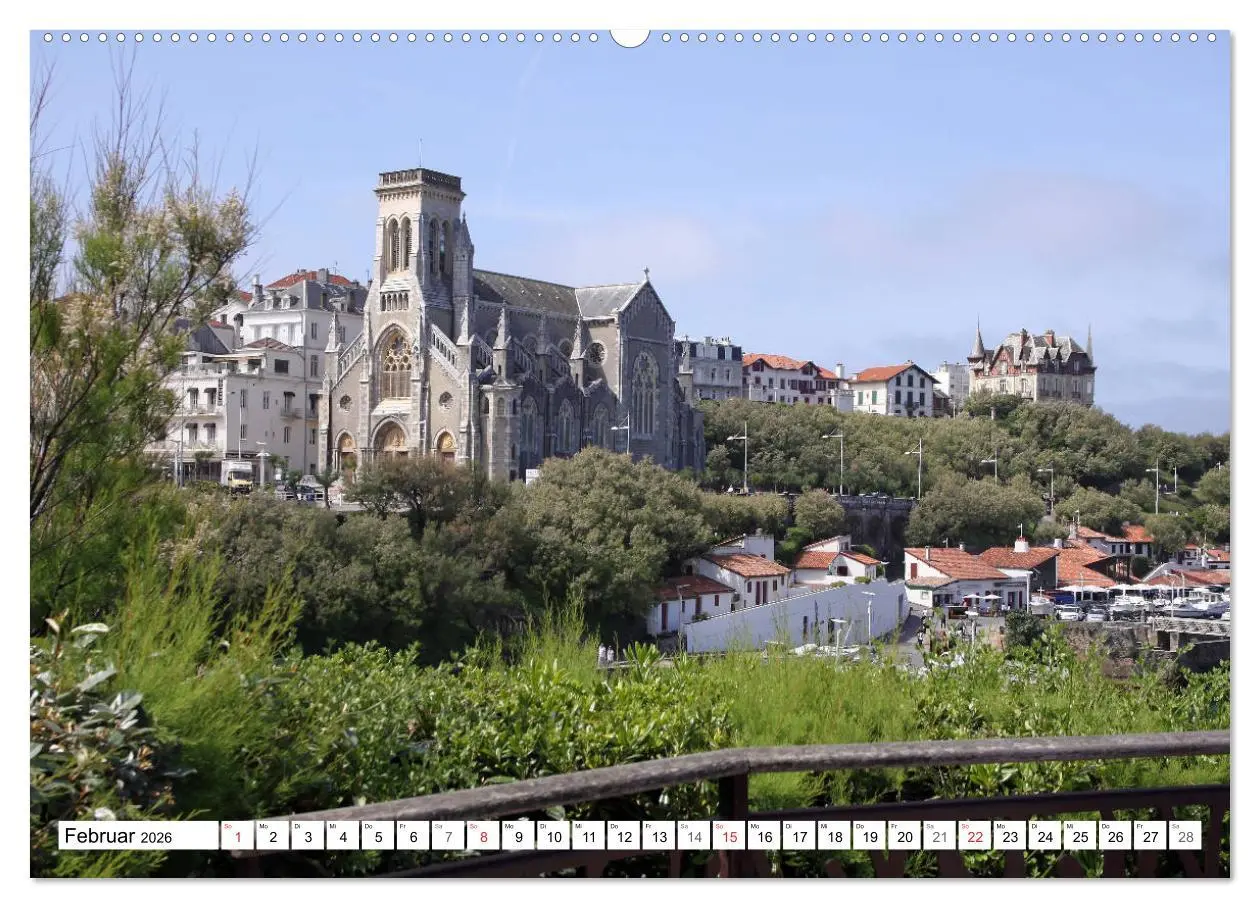This screenshot has width=1260, height=908.
Task: Select day 12 in the calendar strip
Action: [623, 836]
